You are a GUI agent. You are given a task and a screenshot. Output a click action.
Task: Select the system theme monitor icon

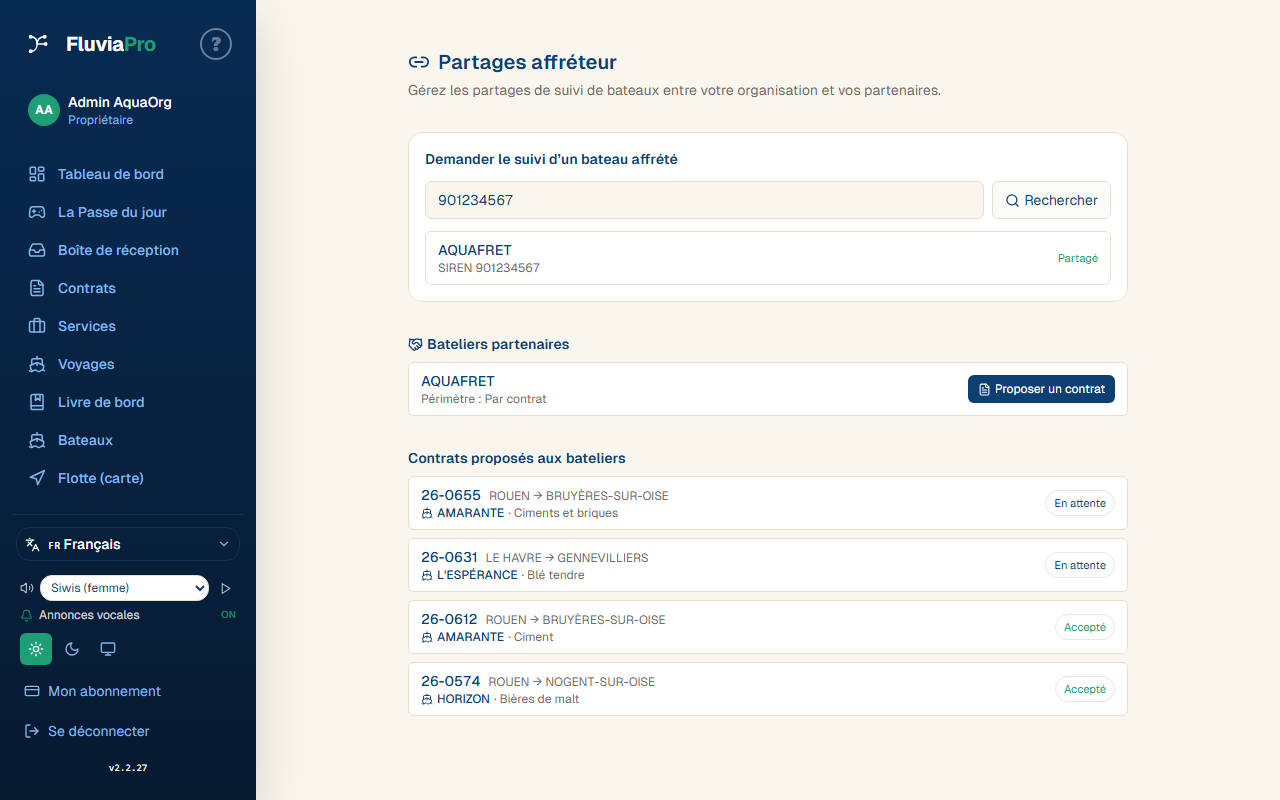pos(108,649)
